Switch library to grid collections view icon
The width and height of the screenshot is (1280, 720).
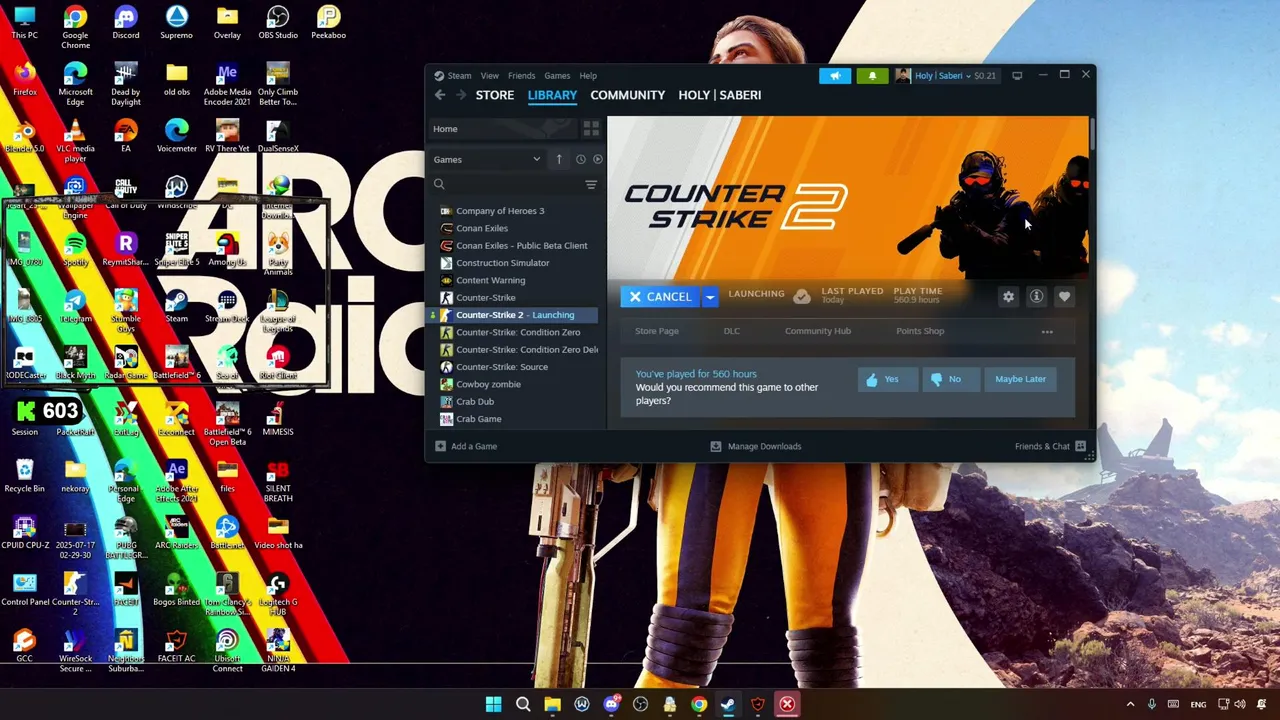pyautogui.click(x=591, y=129)
